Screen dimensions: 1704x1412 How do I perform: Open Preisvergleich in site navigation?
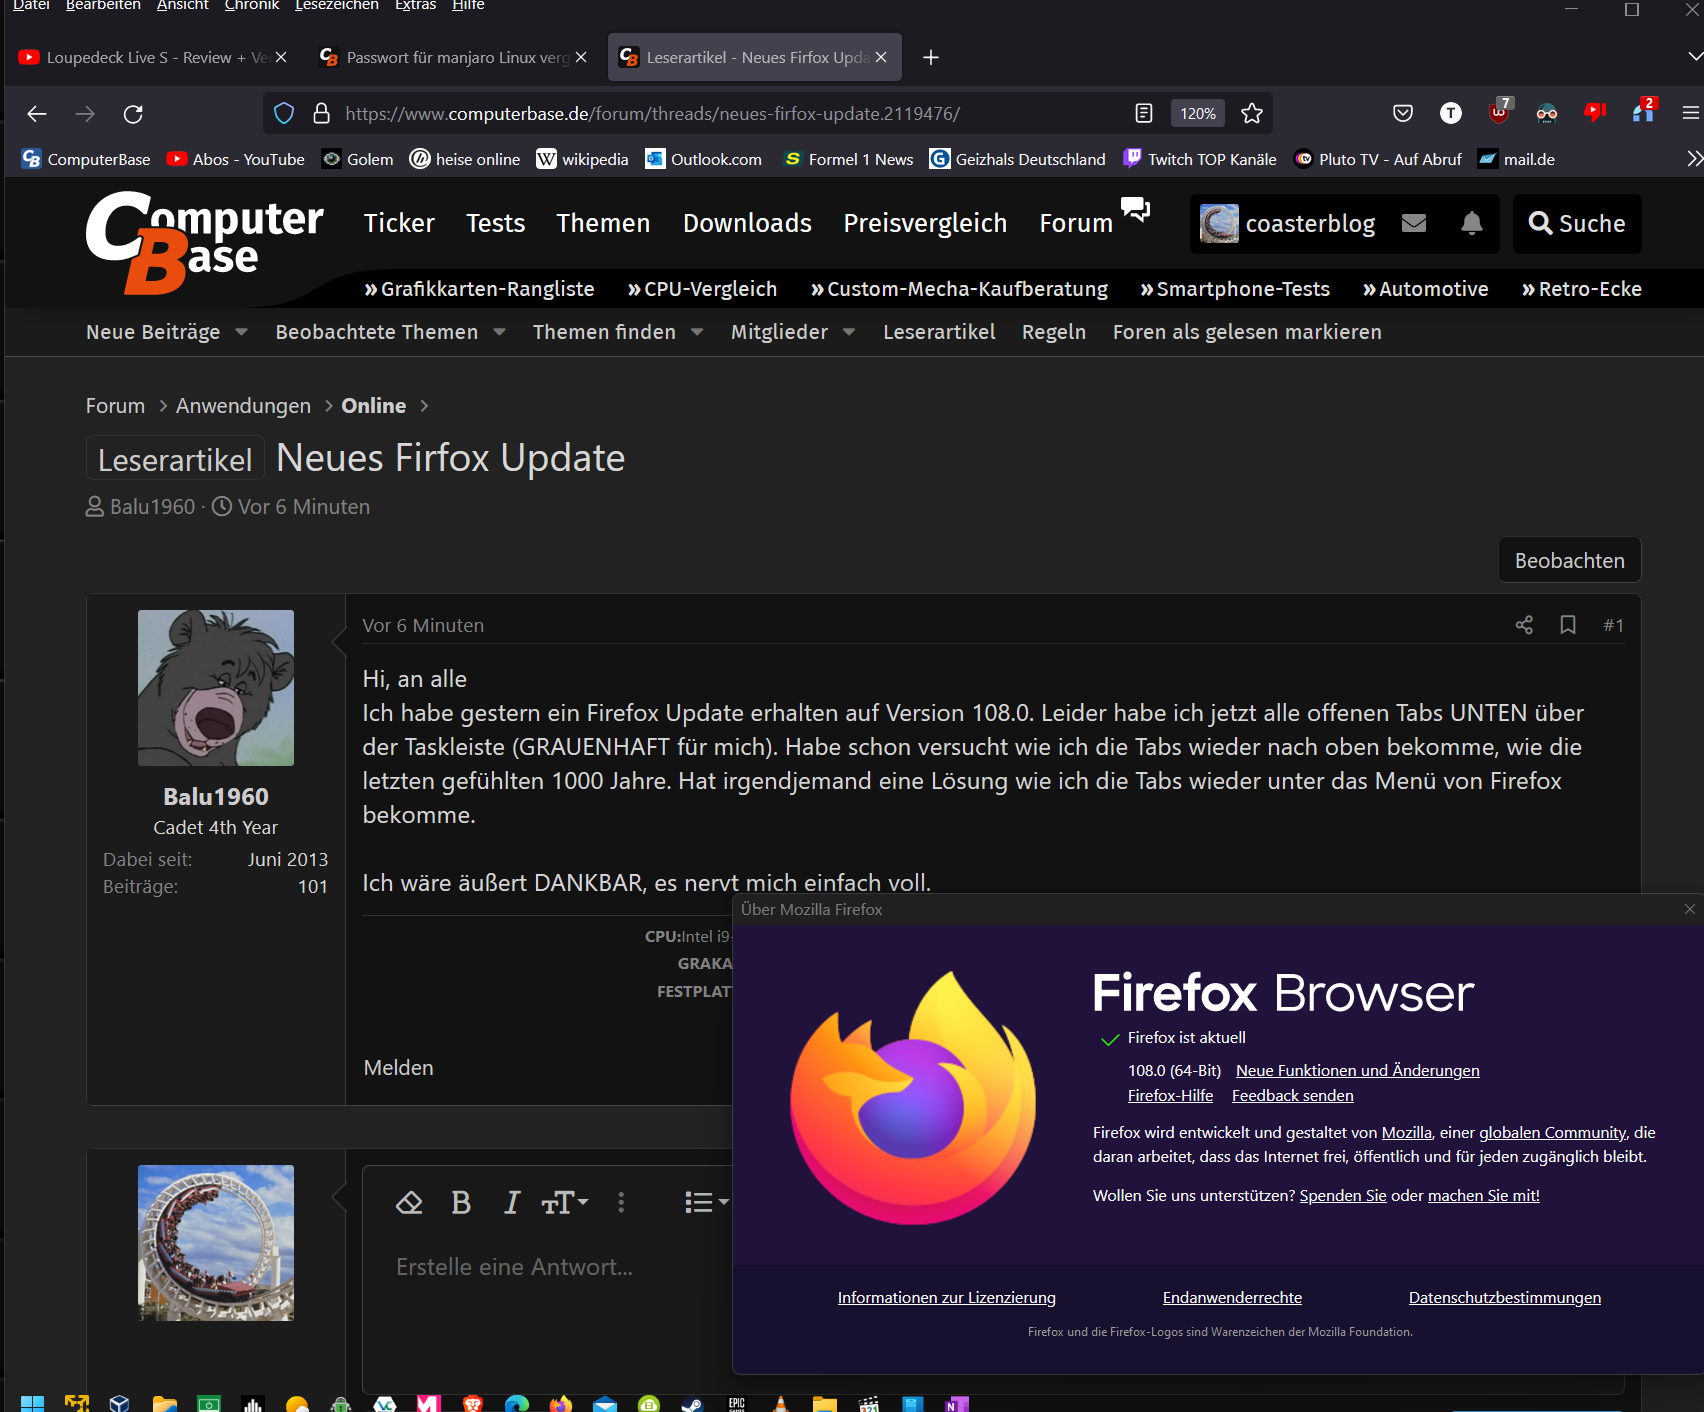925,223
